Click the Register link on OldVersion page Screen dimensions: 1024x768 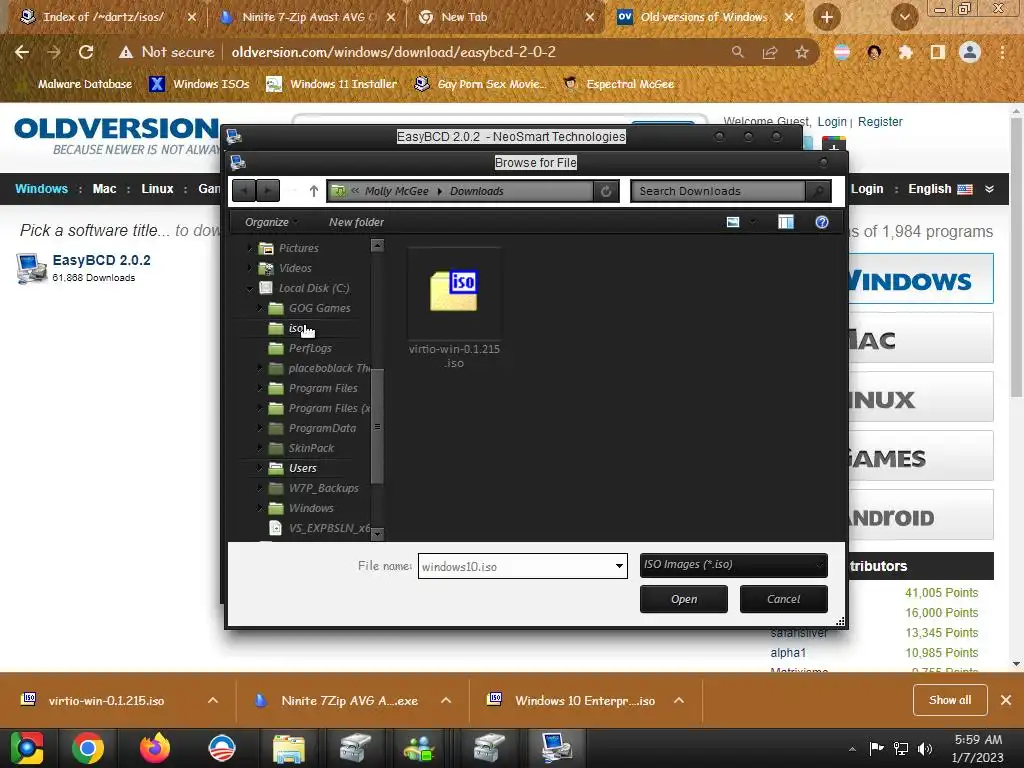[880, 121]
